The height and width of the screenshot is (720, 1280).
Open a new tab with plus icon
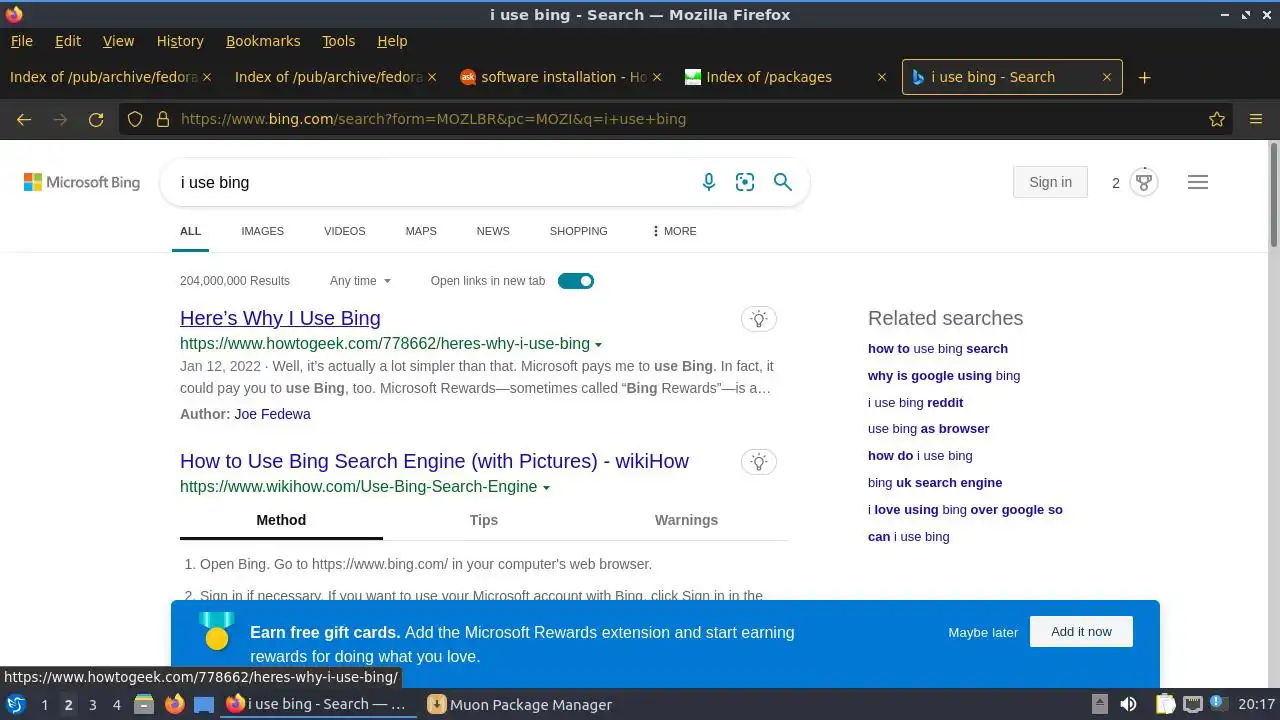(x=1145, y=77)
